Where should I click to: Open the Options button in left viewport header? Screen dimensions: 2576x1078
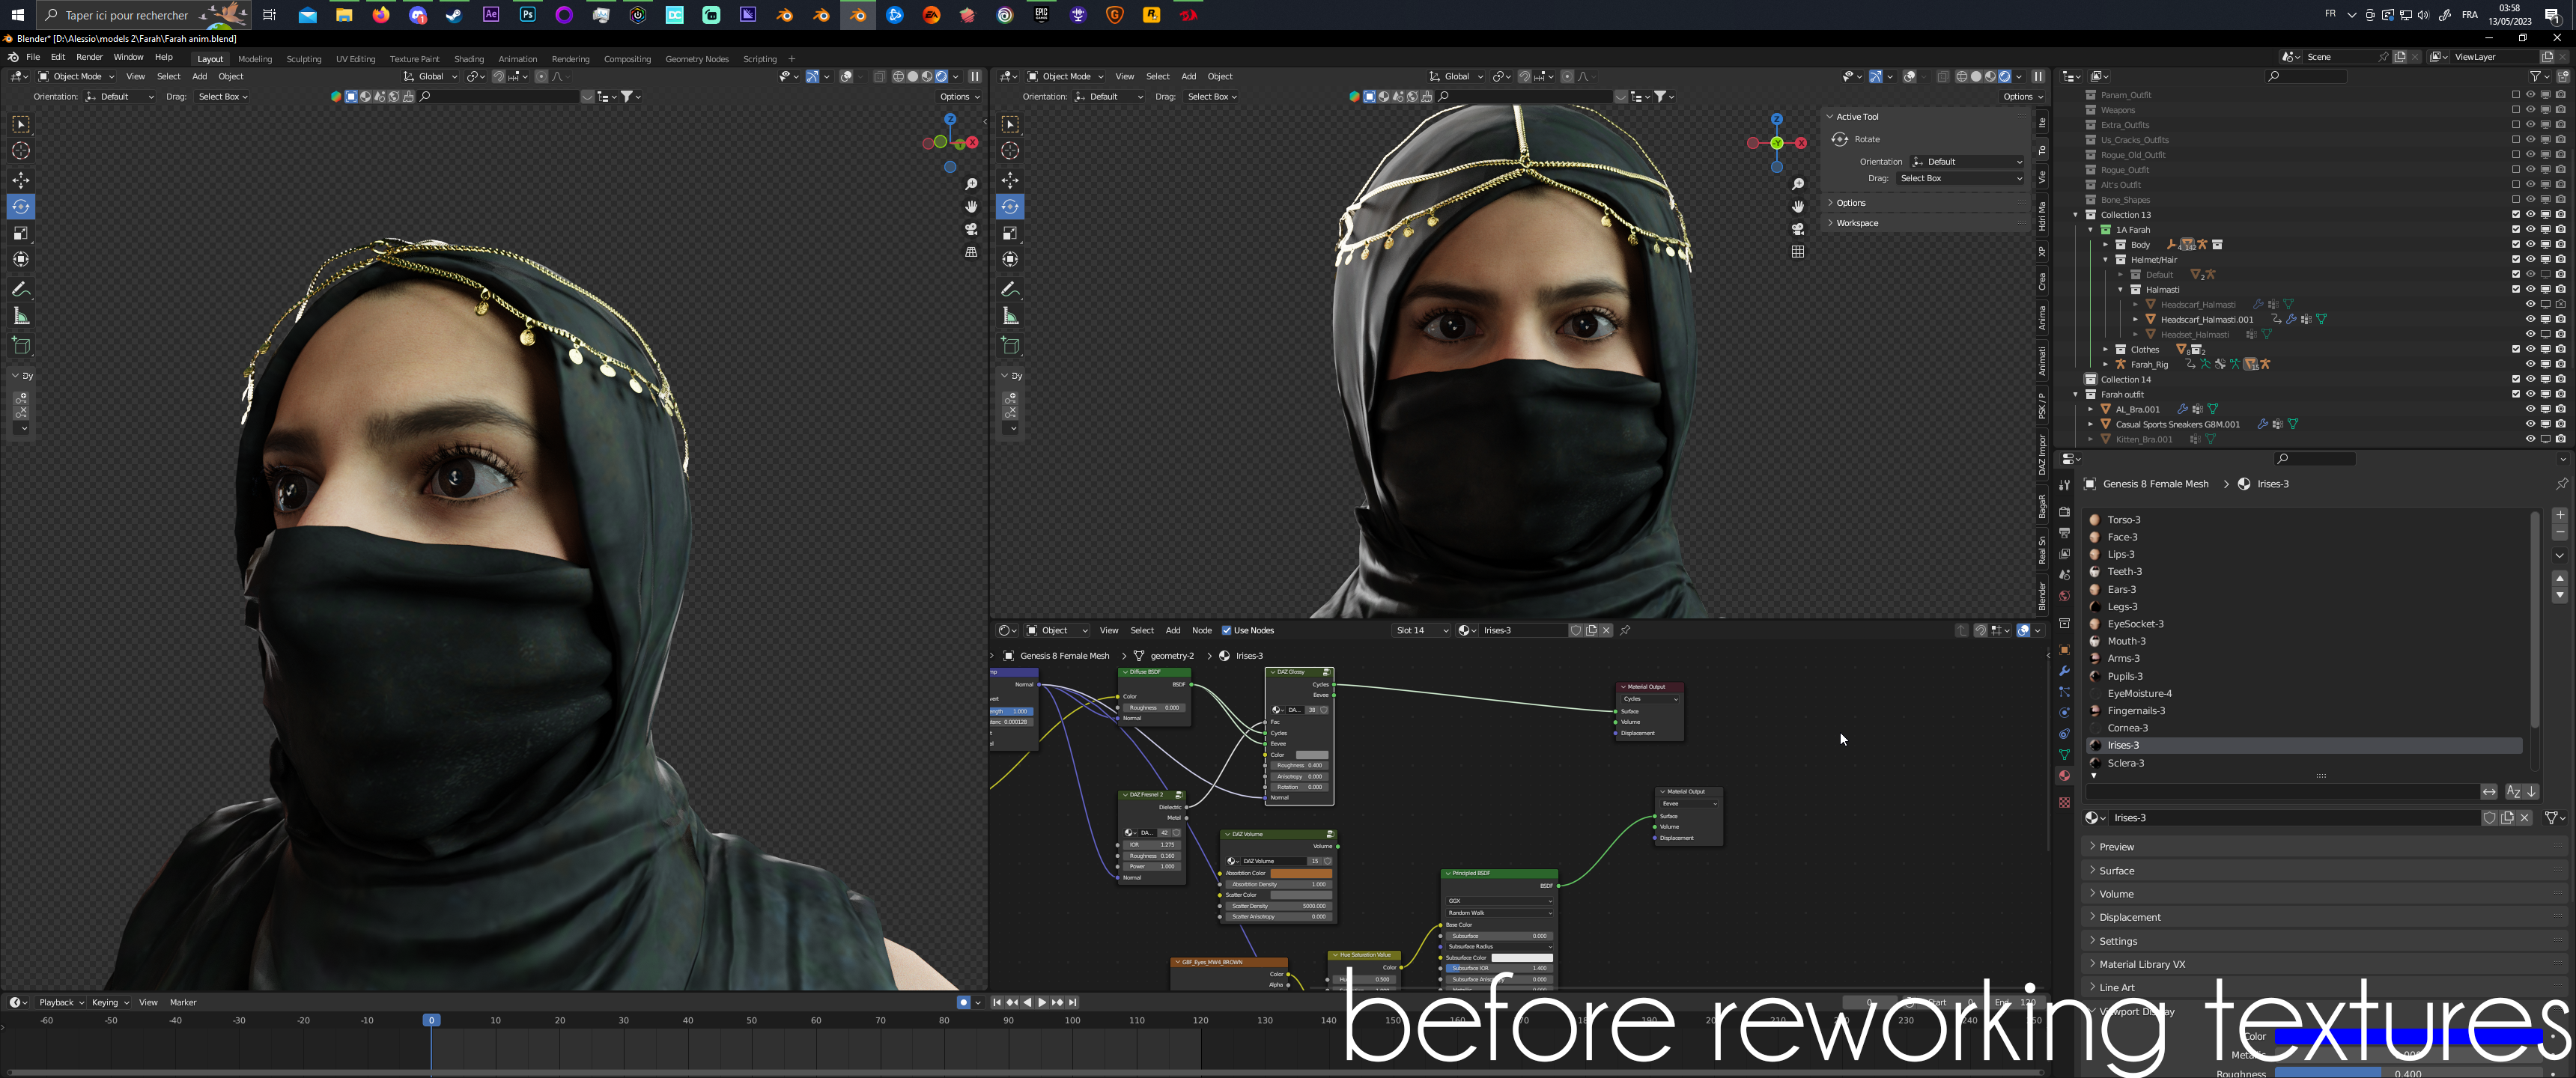(959, 97)
